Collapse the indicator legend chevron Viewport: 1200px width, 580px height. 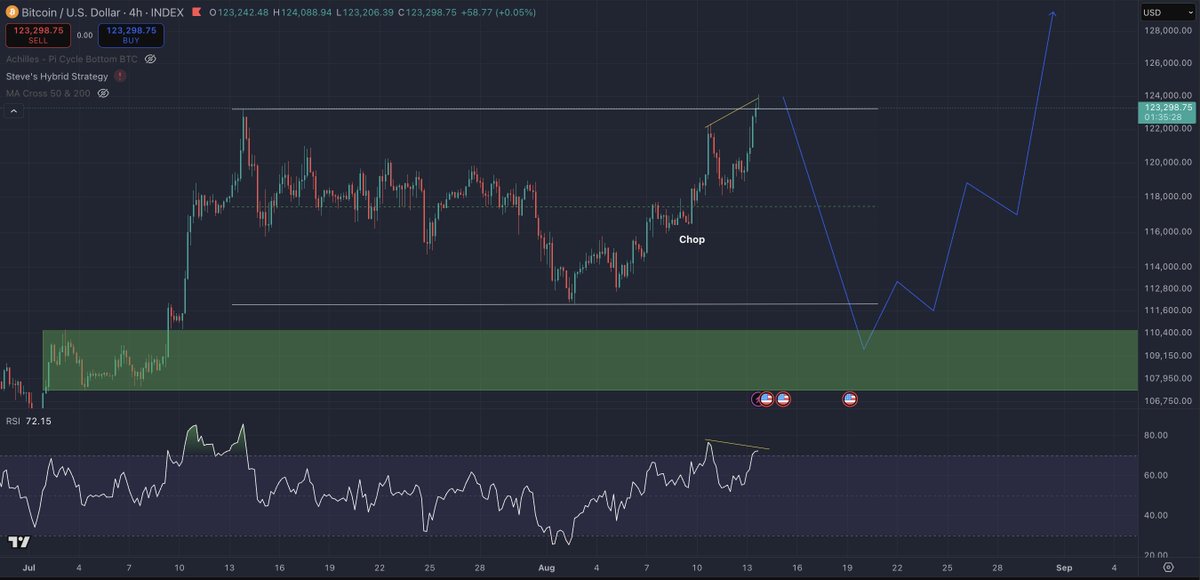[x=14, y=112]
